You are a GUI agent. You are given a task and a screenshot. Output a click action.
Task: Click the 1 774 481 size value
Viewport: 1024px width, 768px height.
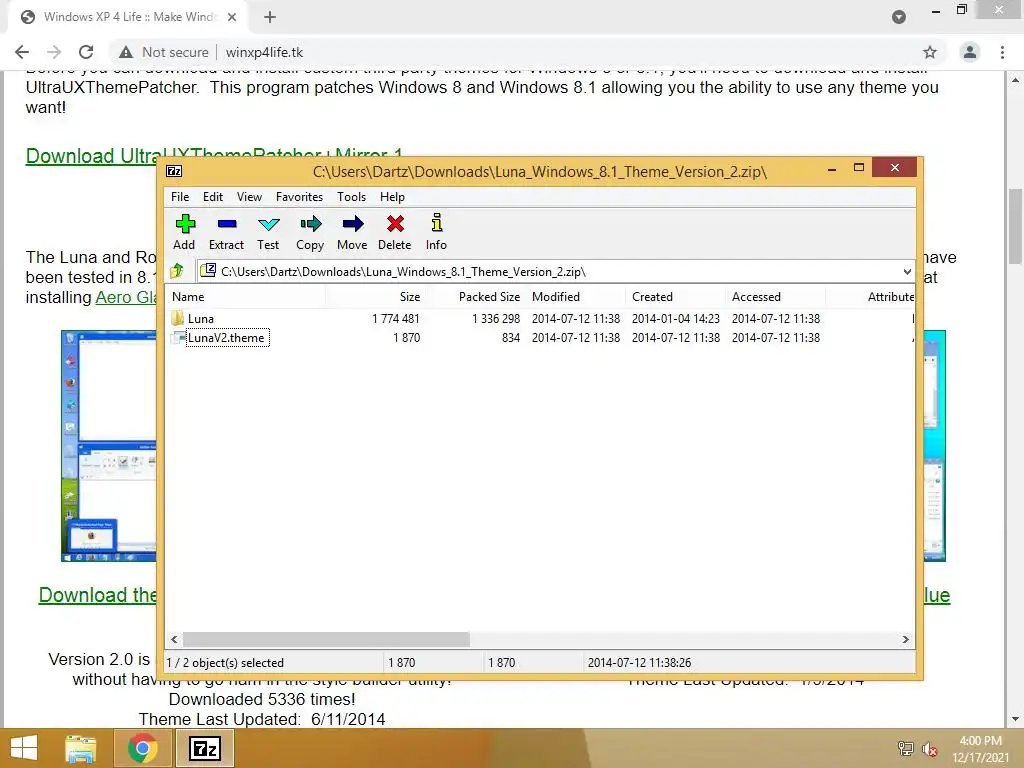point(396,319)
